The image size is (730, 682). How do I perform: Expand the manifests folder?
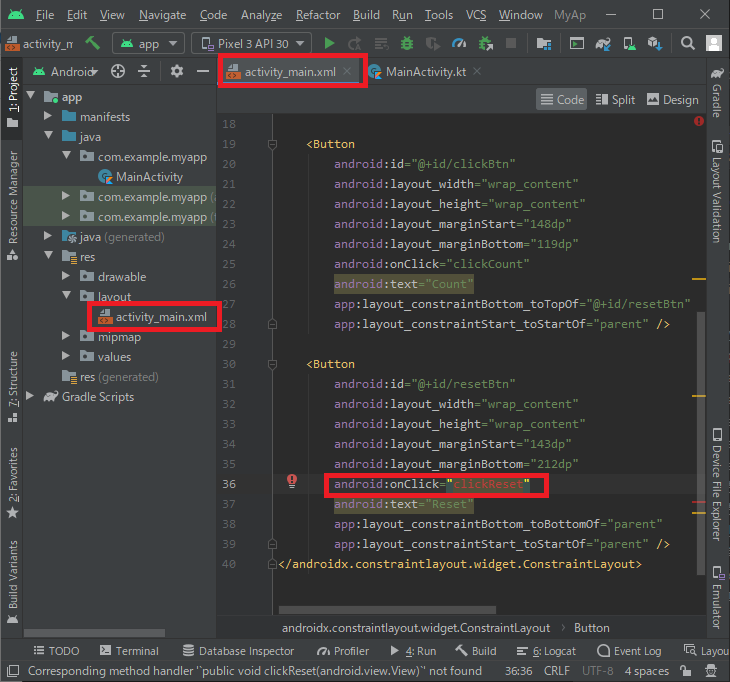click(47, 115)
